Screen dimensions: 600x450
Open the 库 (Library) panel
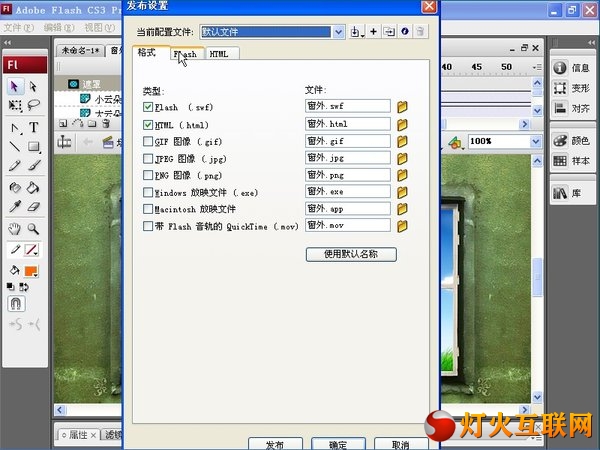[x=567, y=193]
